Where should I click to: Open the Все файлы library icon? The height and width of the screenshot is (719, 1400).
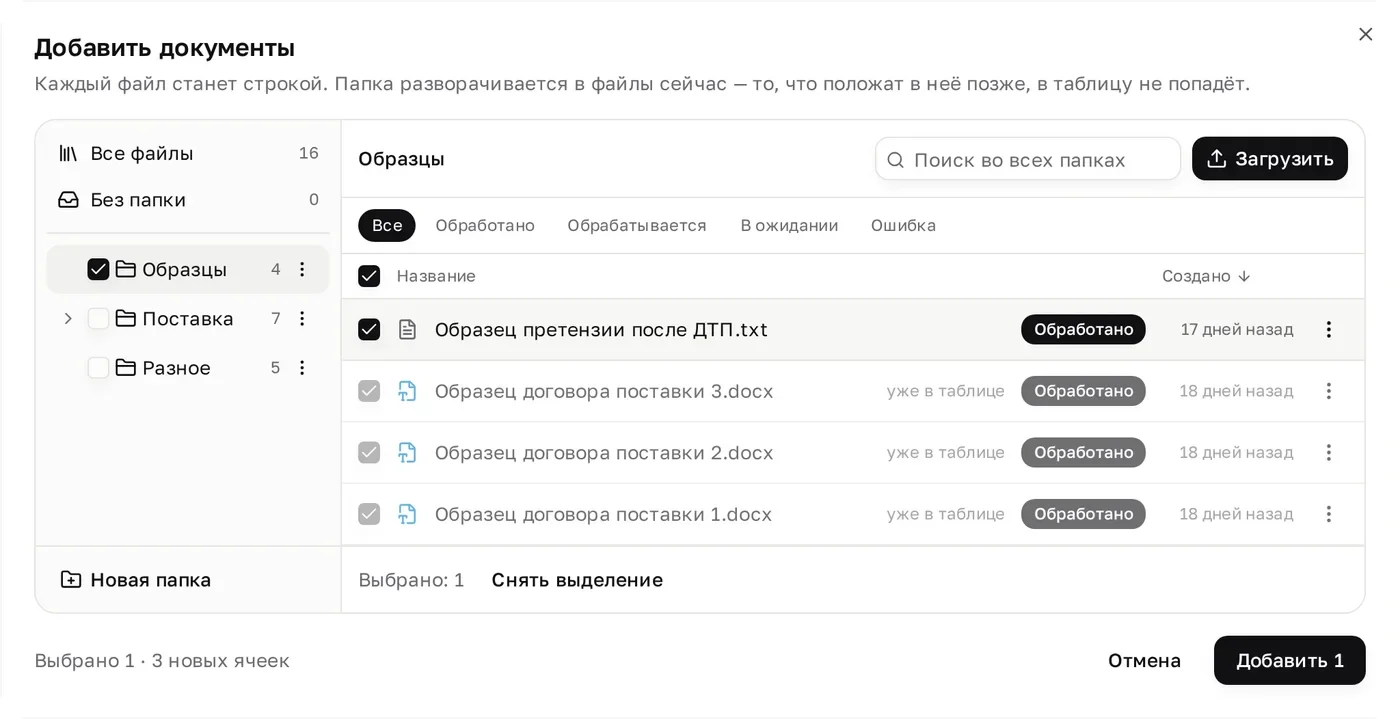click(x=68, y=153)
